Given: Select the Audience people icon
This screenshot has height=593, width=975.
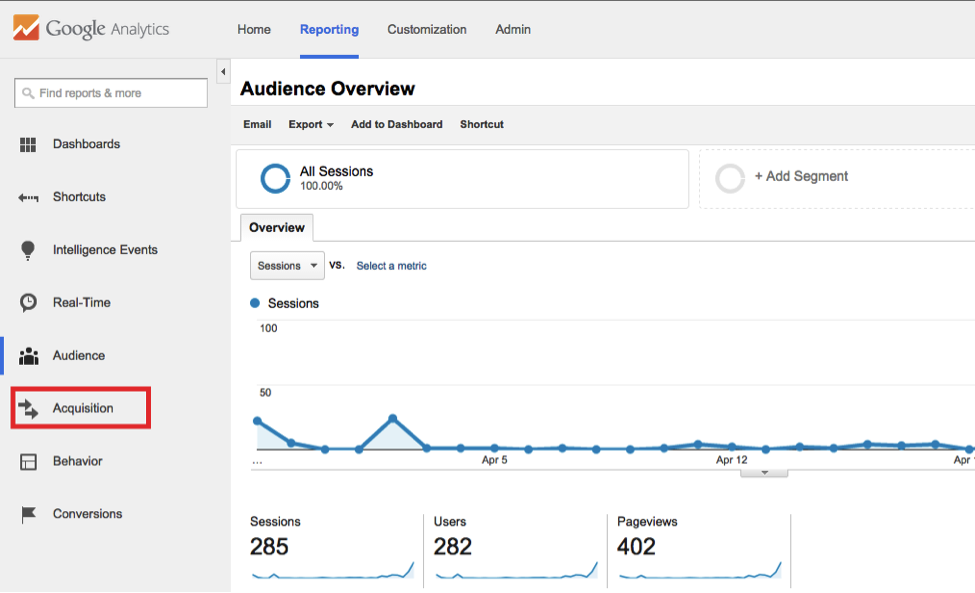Looking at the screenshot, I should 28,355.
